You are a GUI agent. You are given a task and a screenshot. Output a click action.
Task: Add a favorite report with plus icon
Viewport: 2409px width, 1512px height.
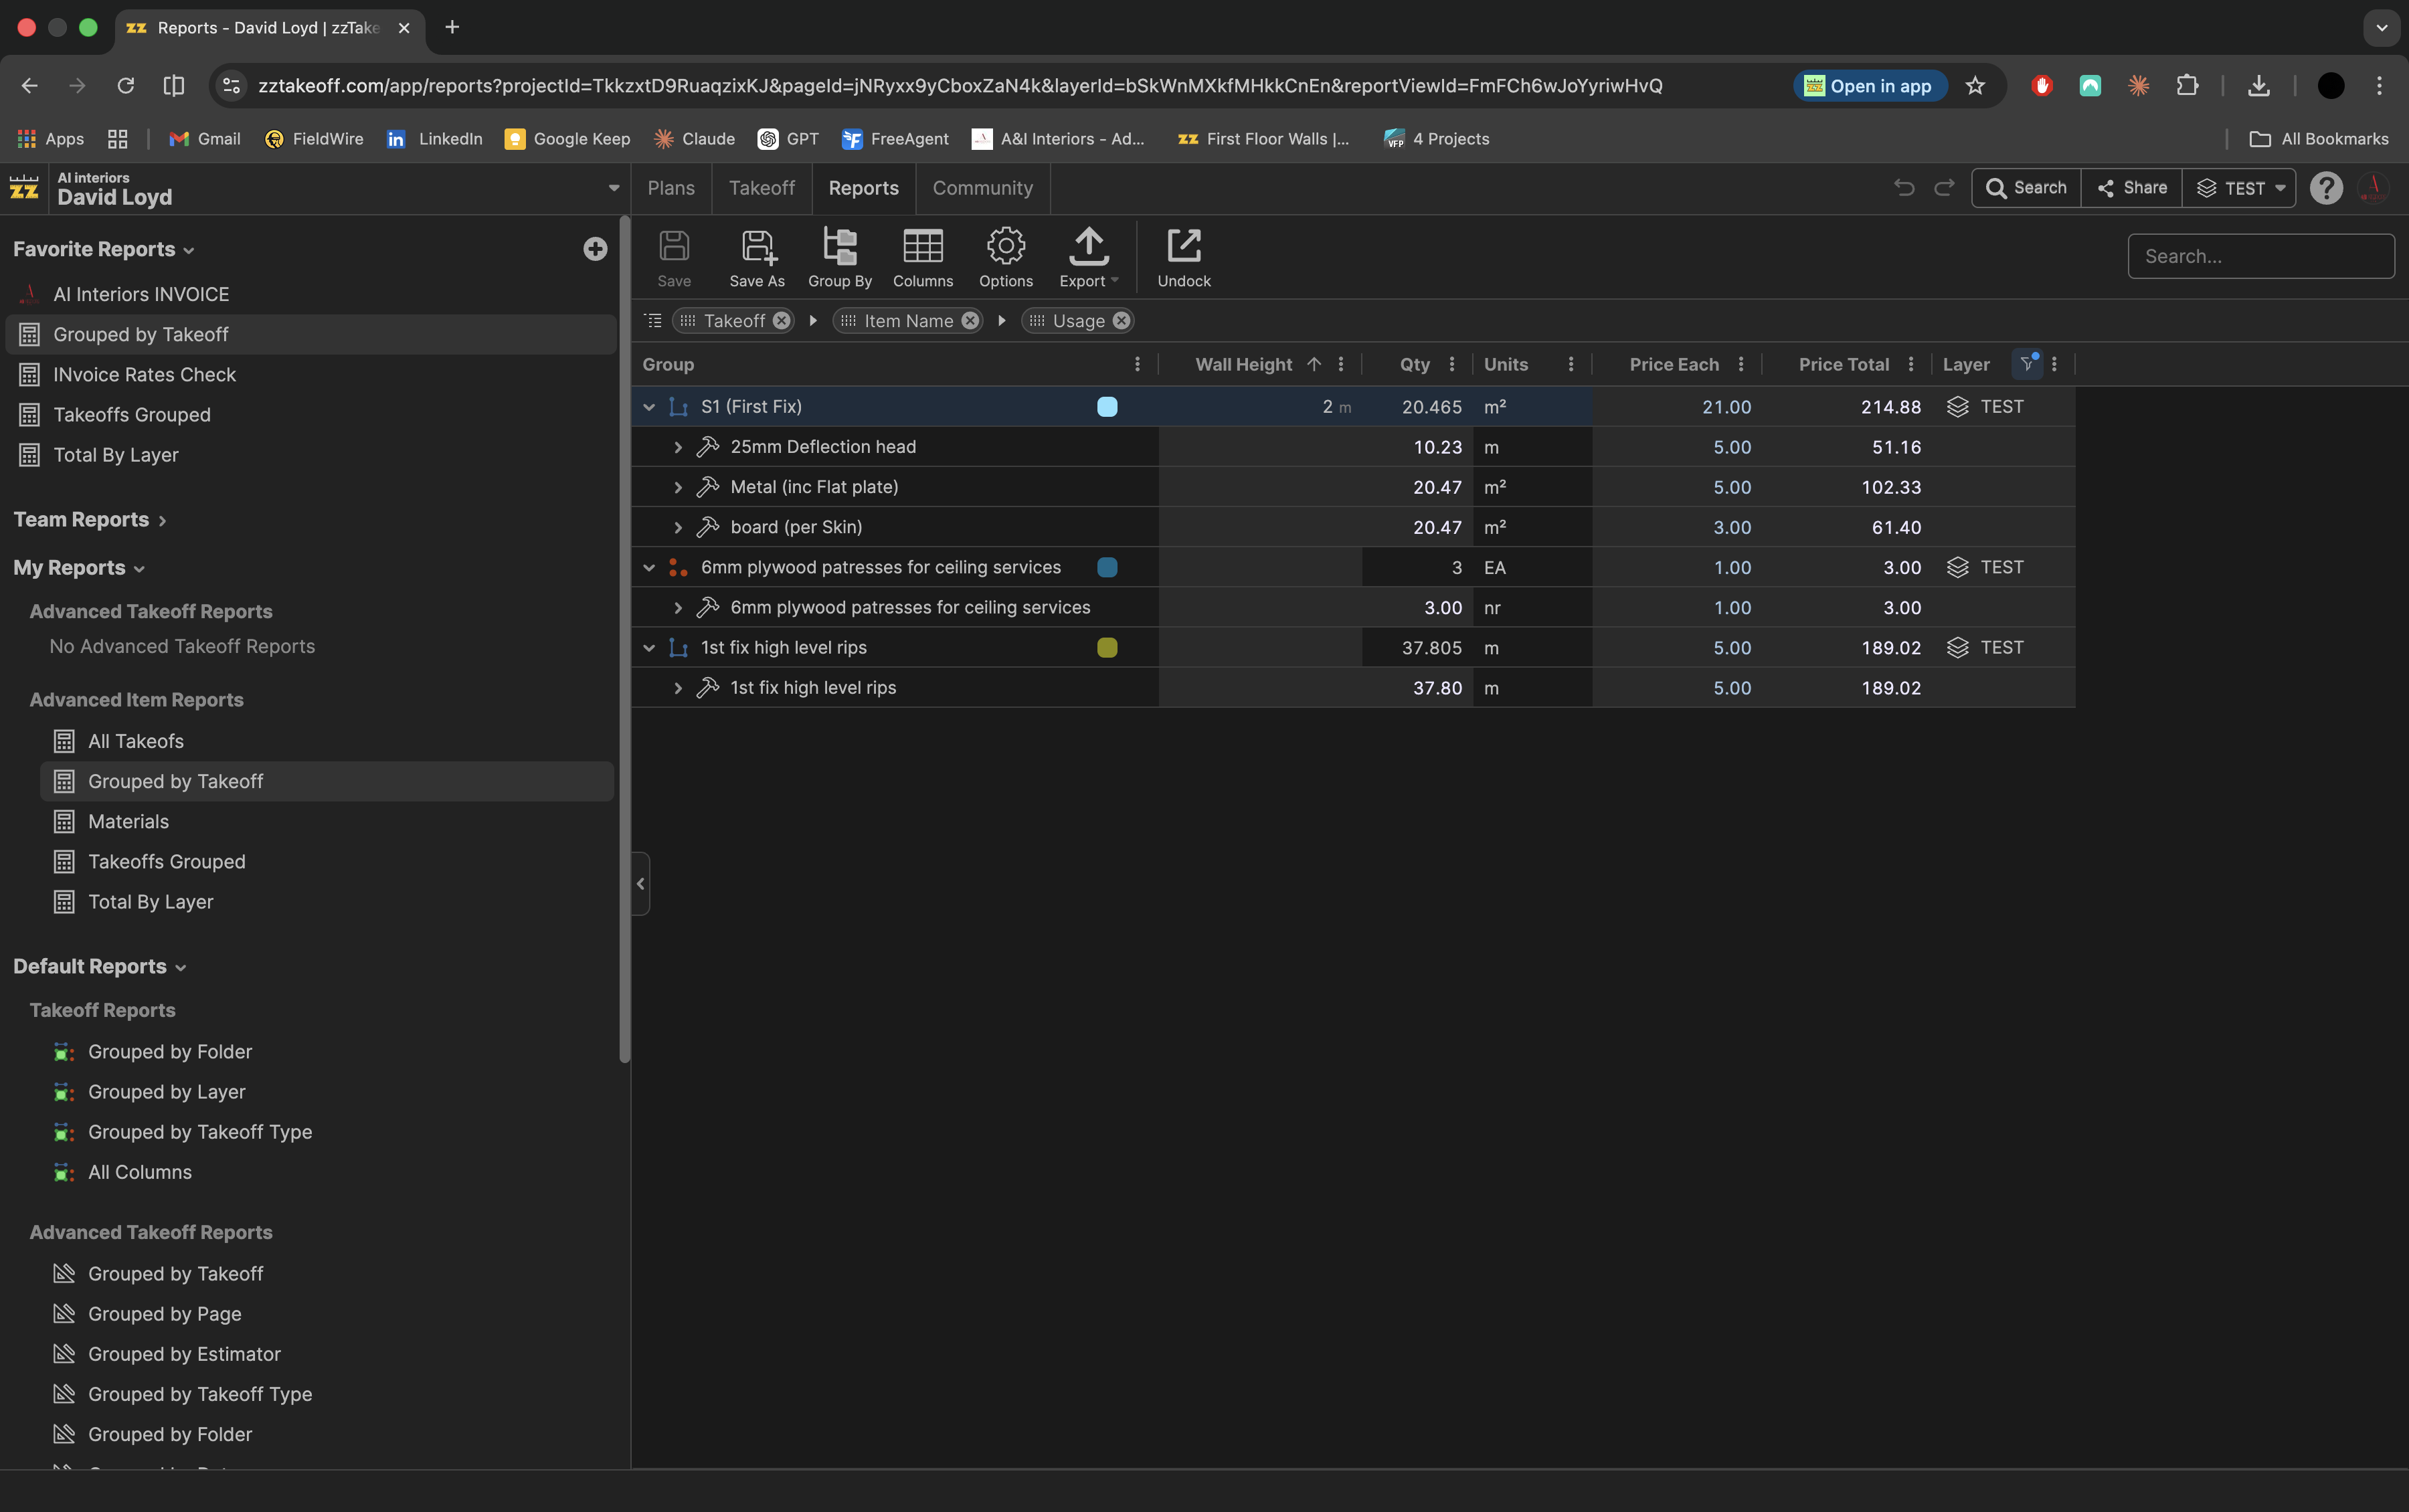pyautogui.click(x=595, y=249)
